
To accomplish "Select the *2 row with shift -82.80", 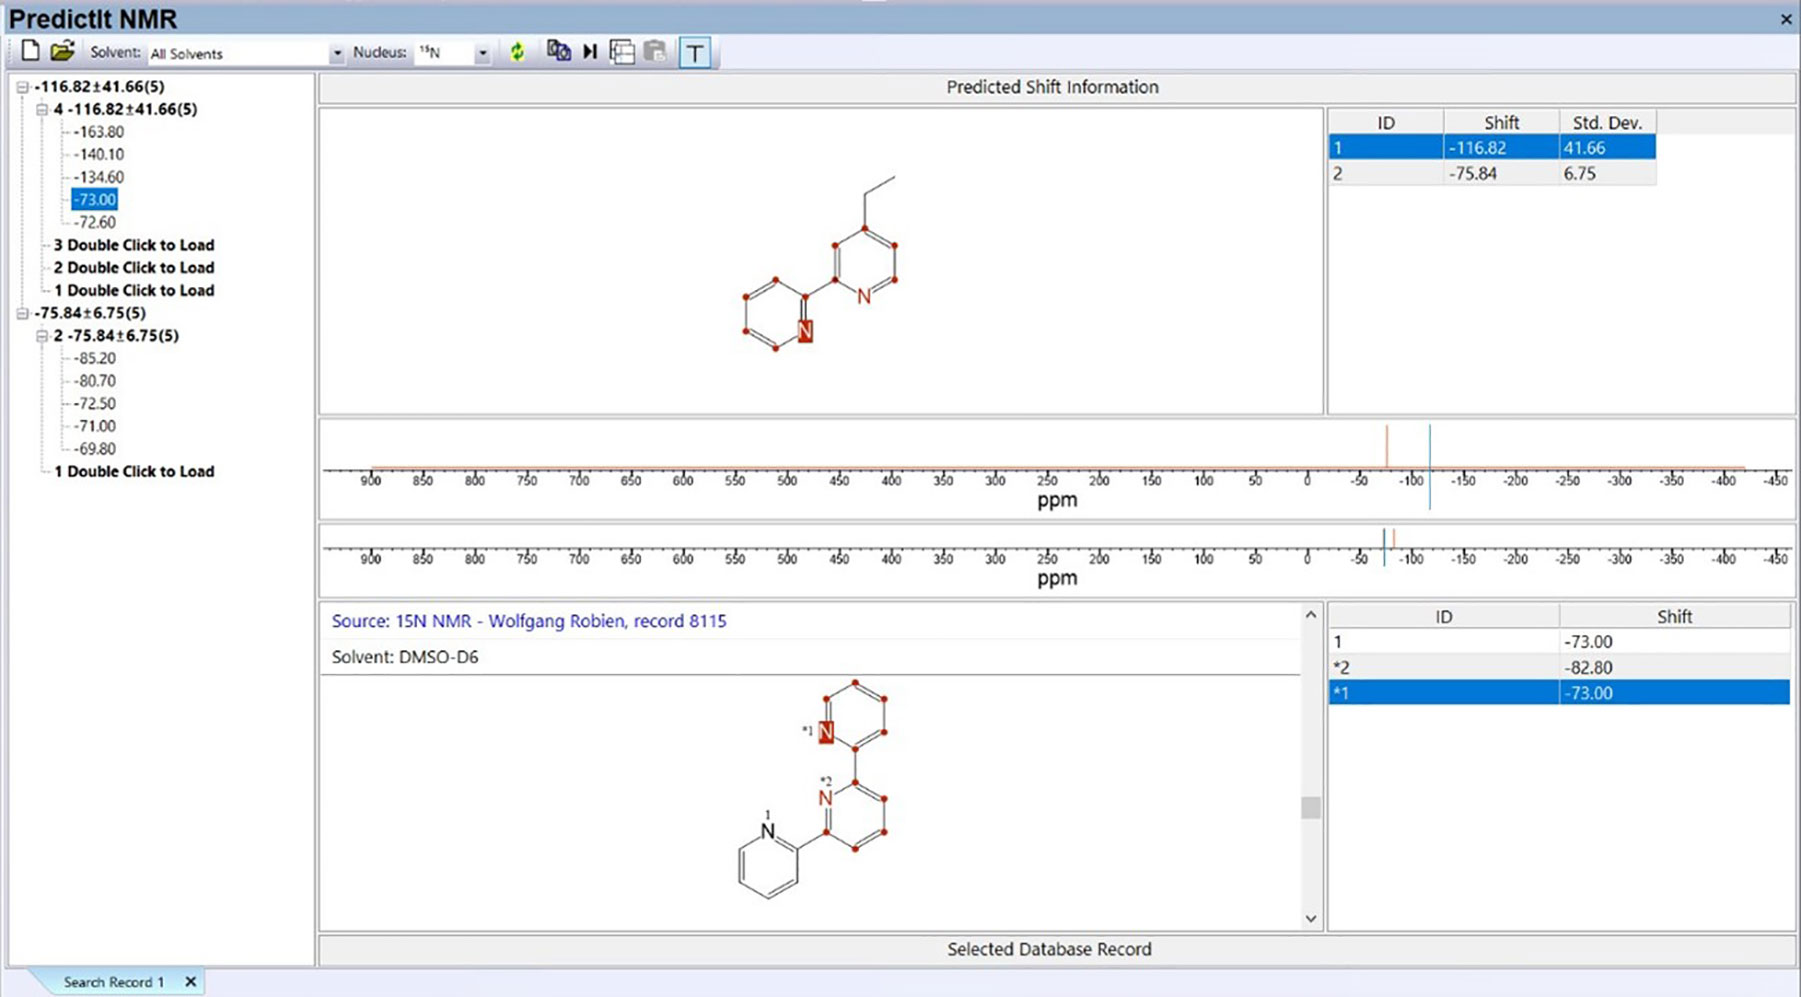I will (1558, 667).
